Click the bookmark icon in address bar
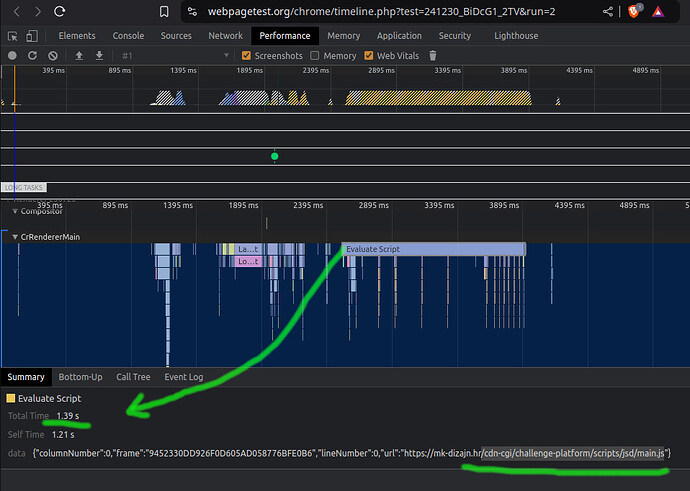This screenshot has width=690, height=491. click(166, 12)
